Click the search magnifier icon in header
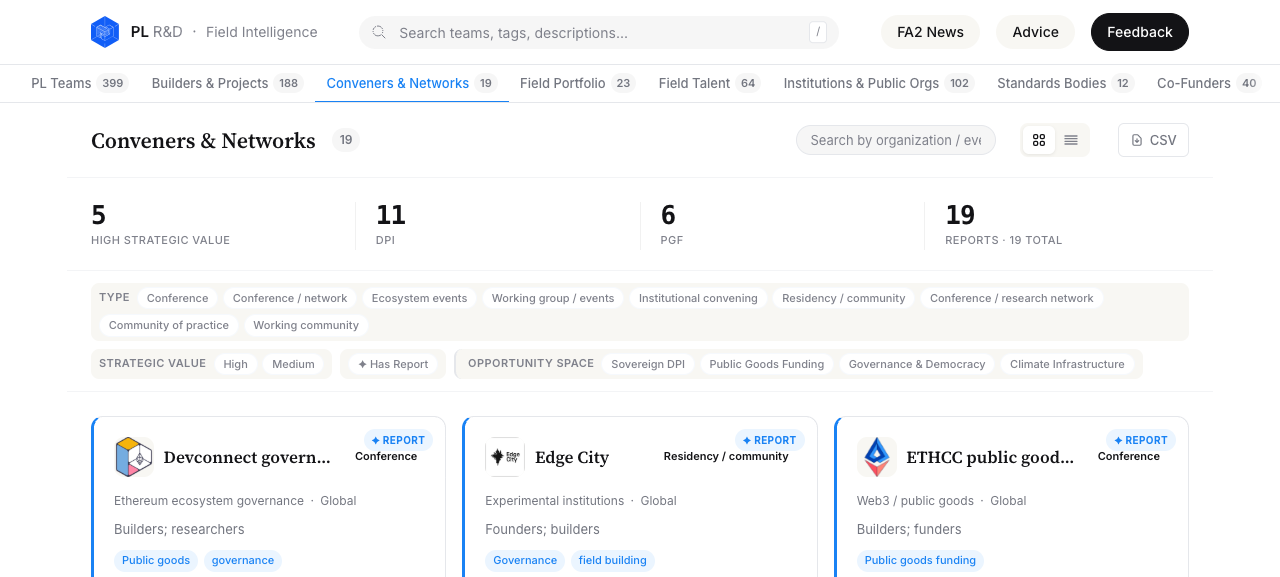 pos(379,32)
